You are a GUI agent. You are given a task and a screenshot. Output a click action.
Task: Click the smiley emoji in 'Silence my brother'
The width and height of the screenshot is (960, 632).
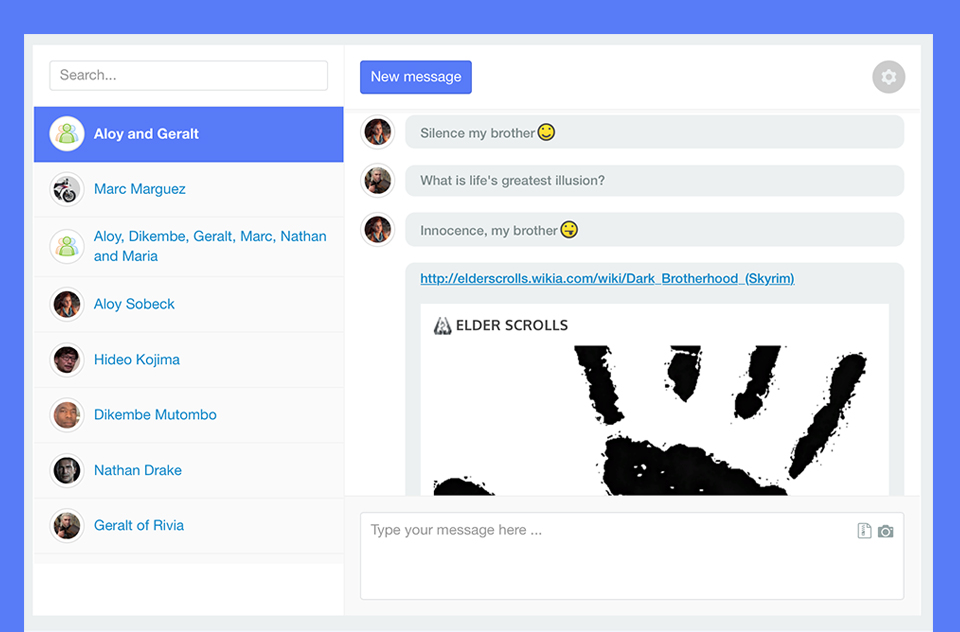[546, 132]
